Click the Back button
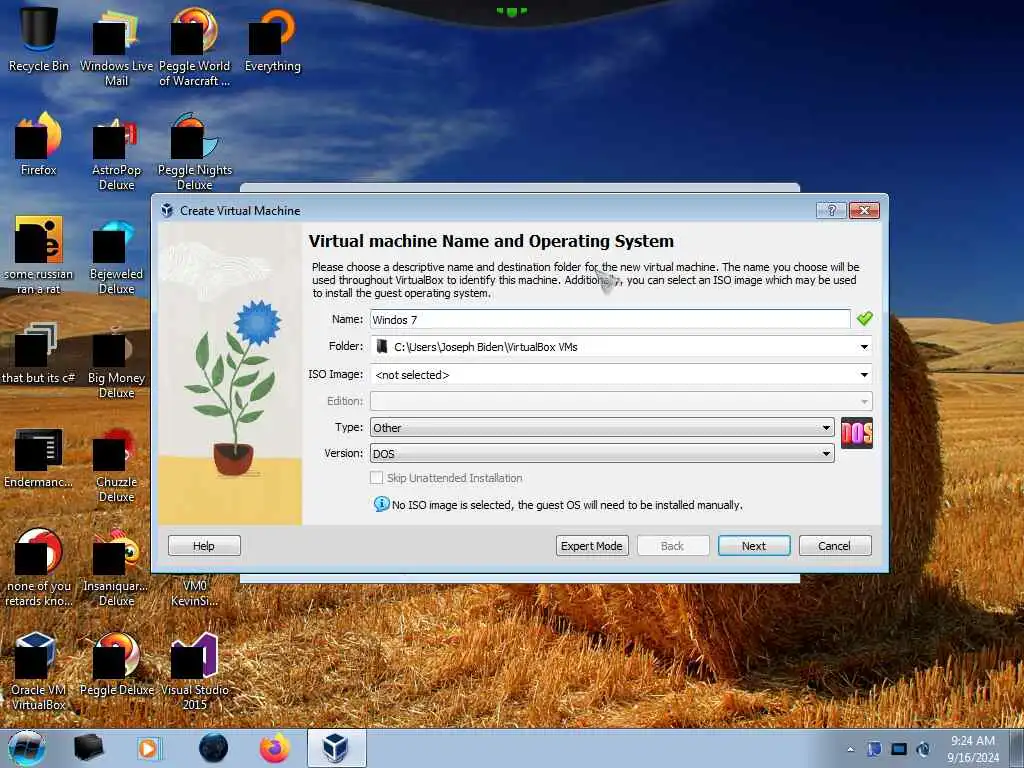Image resolution: width=1024 pixels, height=768 pixels. coord(673,546)
